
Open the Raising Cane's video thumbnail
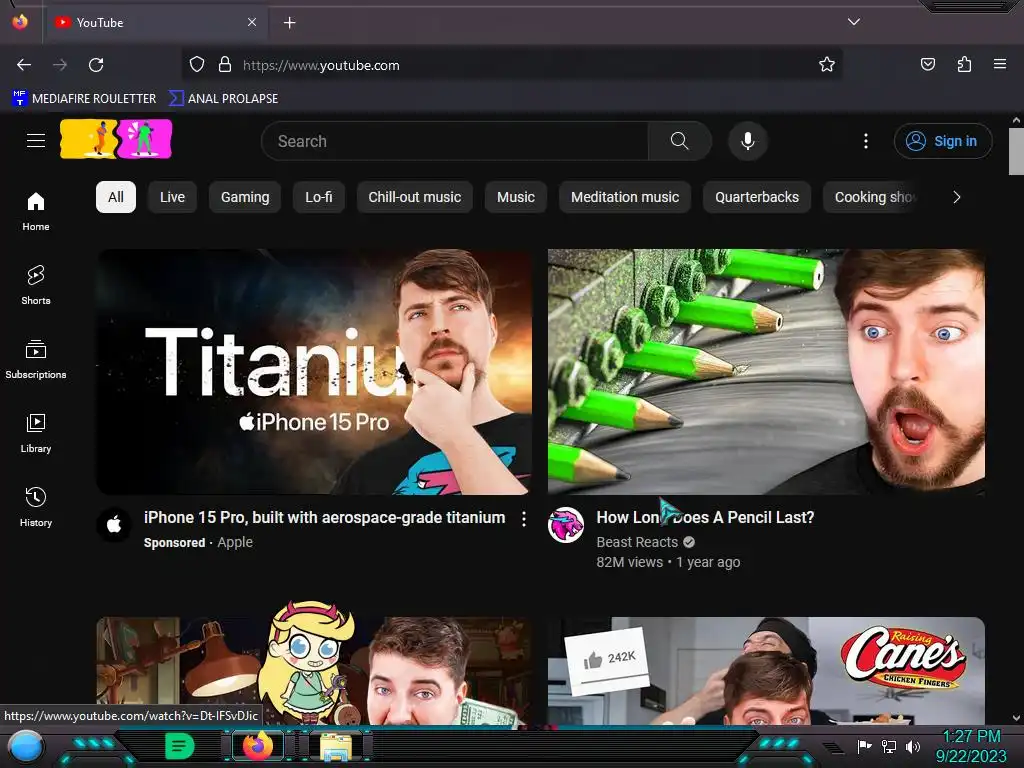(766, 671)
